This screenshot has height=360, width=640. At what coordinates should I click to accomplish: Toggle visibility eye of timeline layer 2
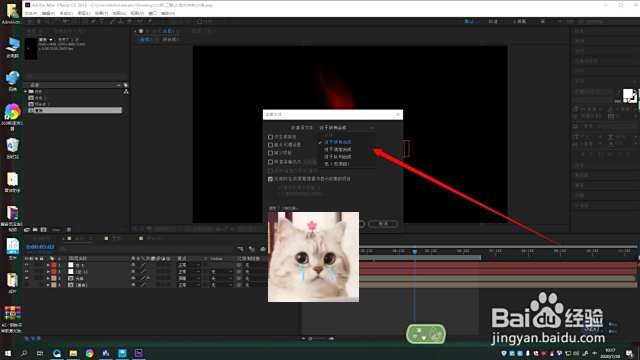click(x=27, y=272)
